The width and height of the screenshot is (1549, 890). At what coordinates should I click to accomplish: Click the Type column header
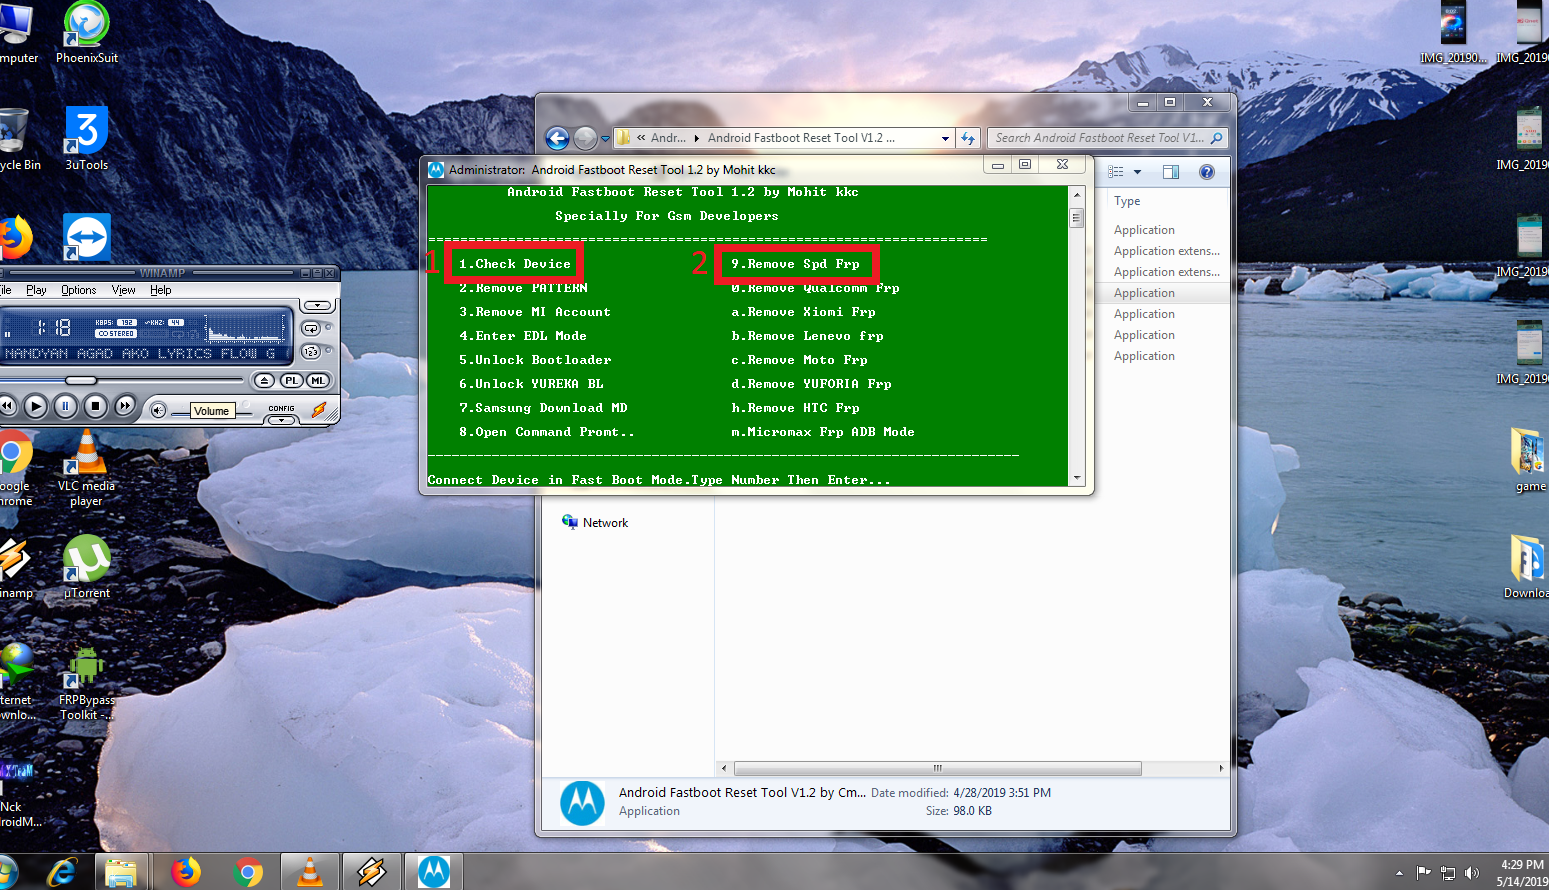click(x=1127, y=201)
